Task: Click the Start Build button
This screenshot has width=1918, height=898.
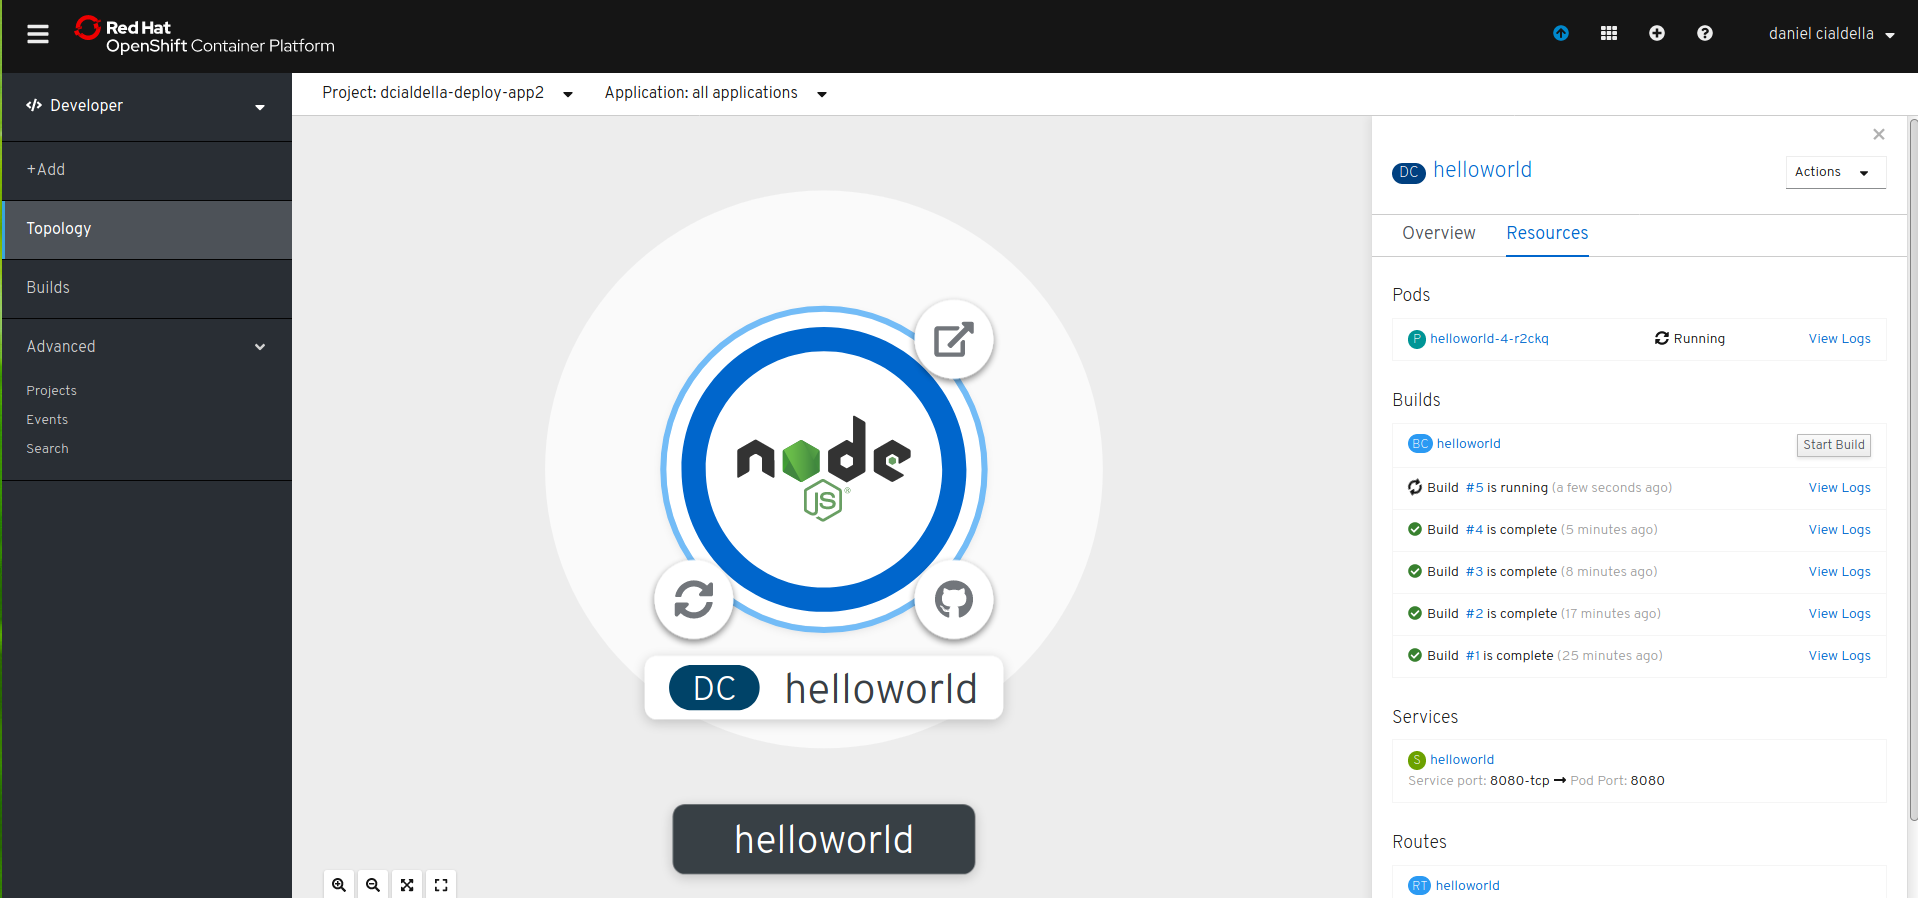Action: click(1833, 445)
